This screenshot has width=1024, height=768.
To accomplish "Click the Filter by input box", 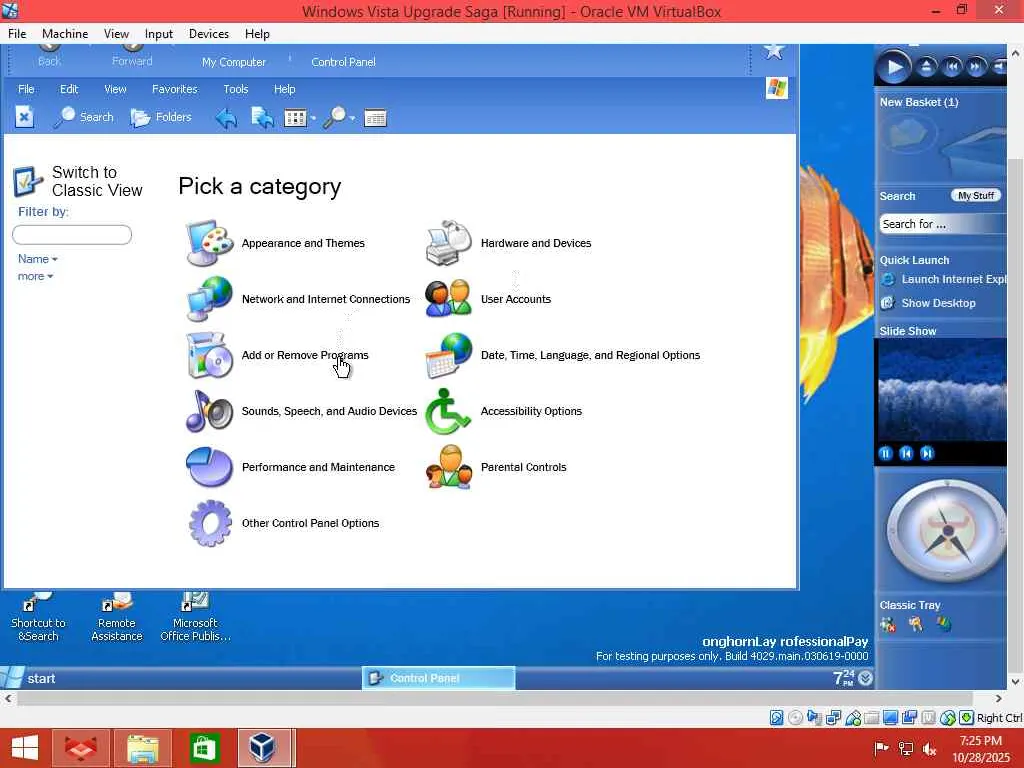I will pyautogui.click(x=72, y=234).
